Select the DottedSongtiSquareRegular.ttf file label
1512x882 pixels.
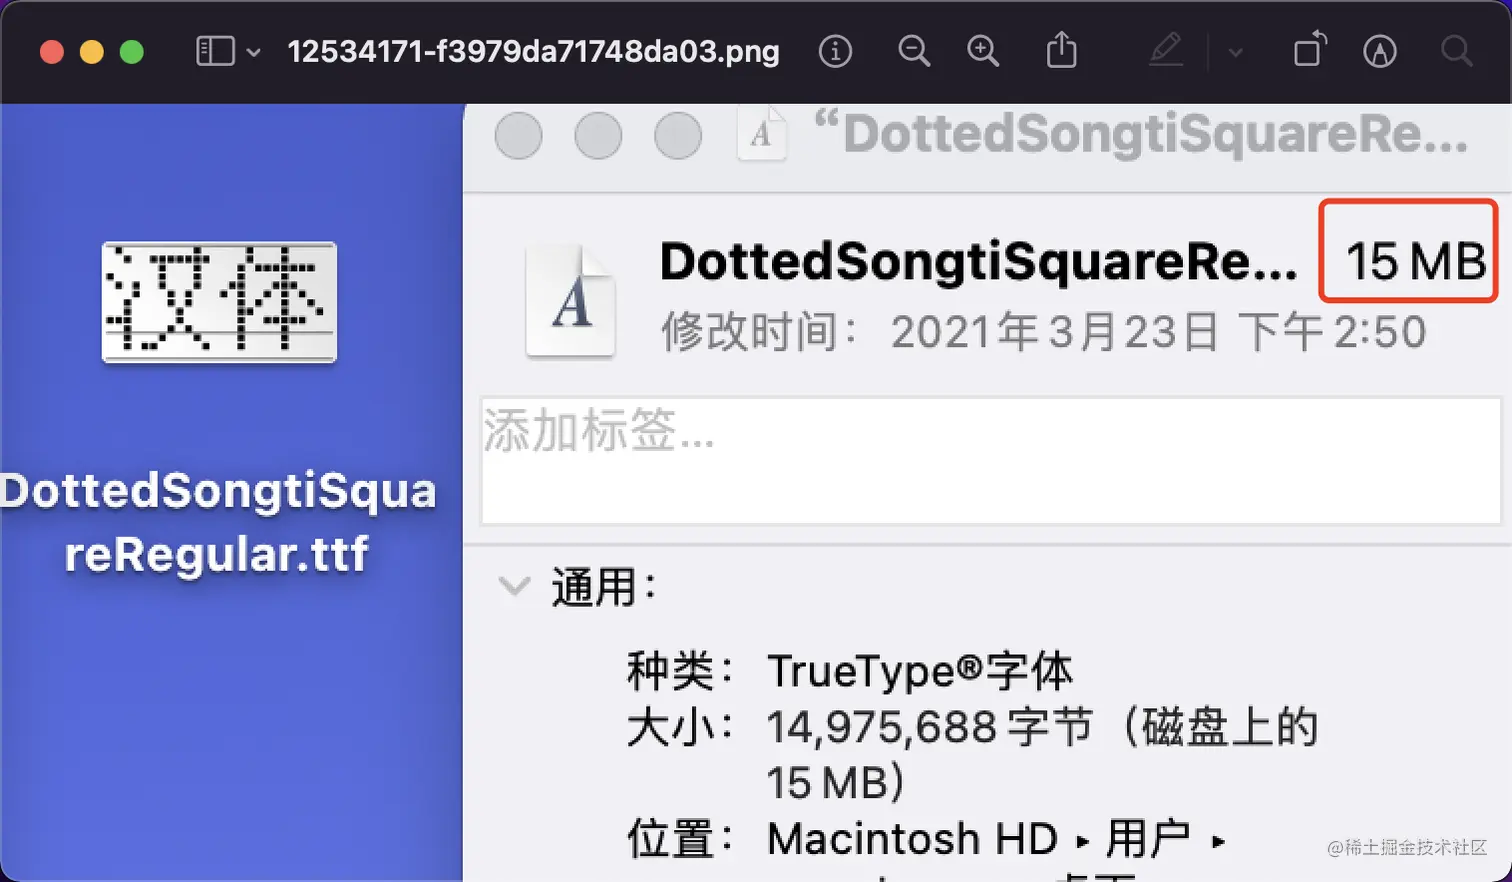(x=218, y=522)
